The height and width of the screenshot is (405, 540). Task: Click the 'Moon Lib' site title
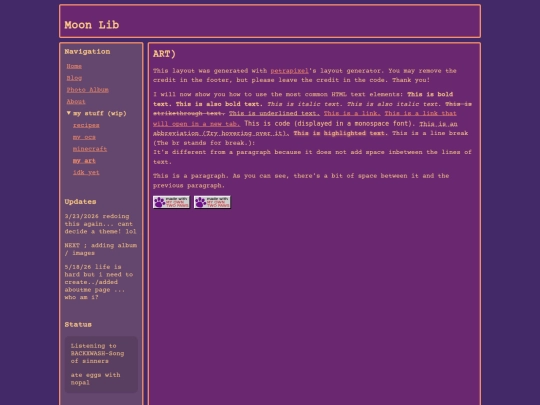click(x=92, y=25)
